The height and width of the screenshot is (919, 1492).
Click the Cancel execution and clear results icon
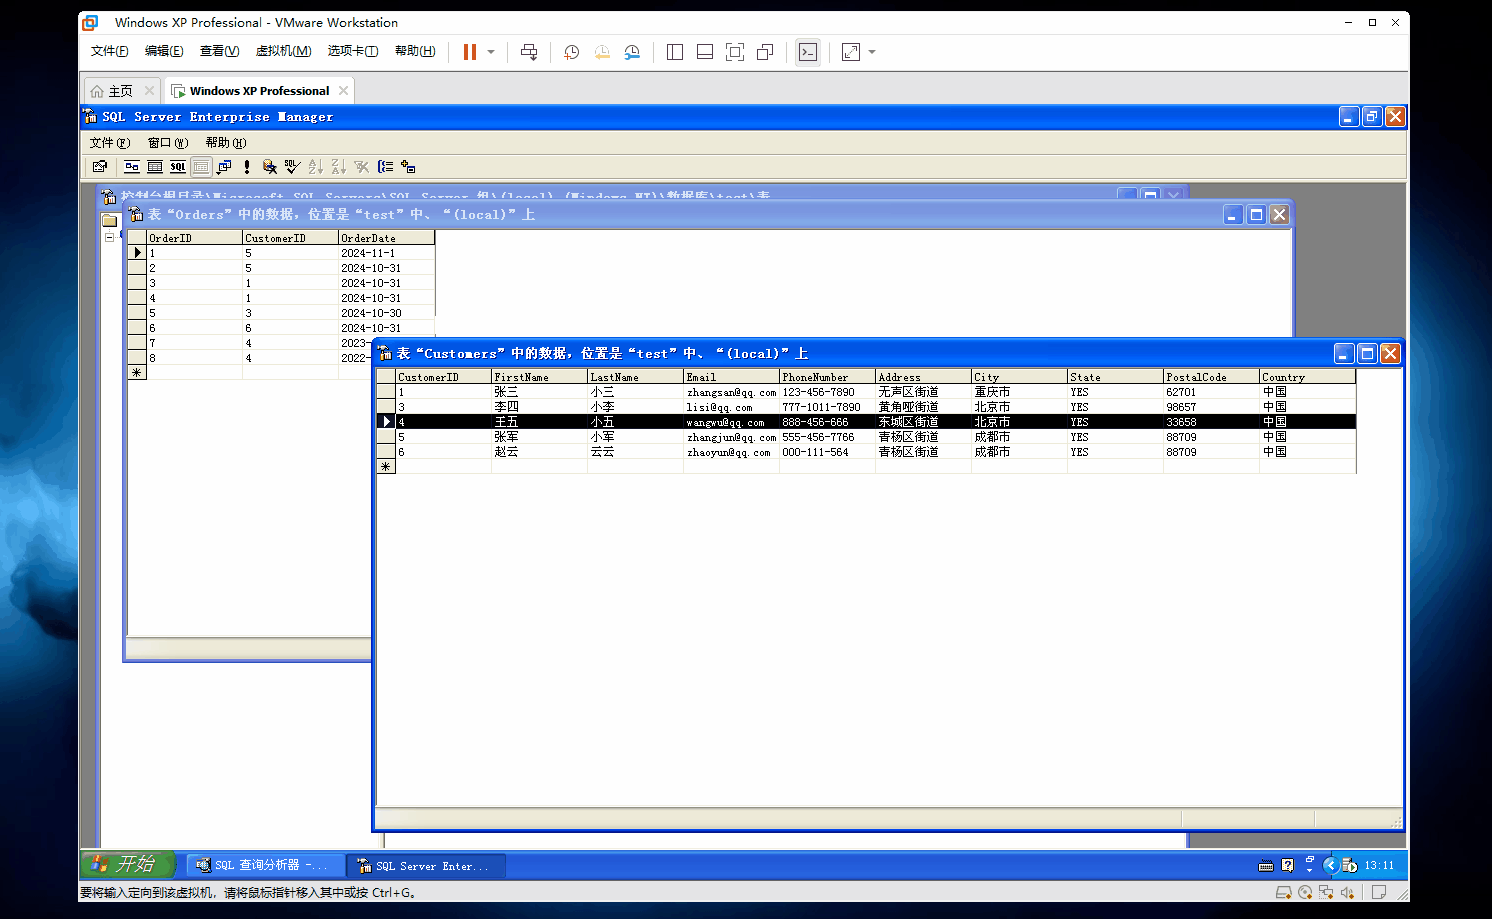tap(269, 167)
